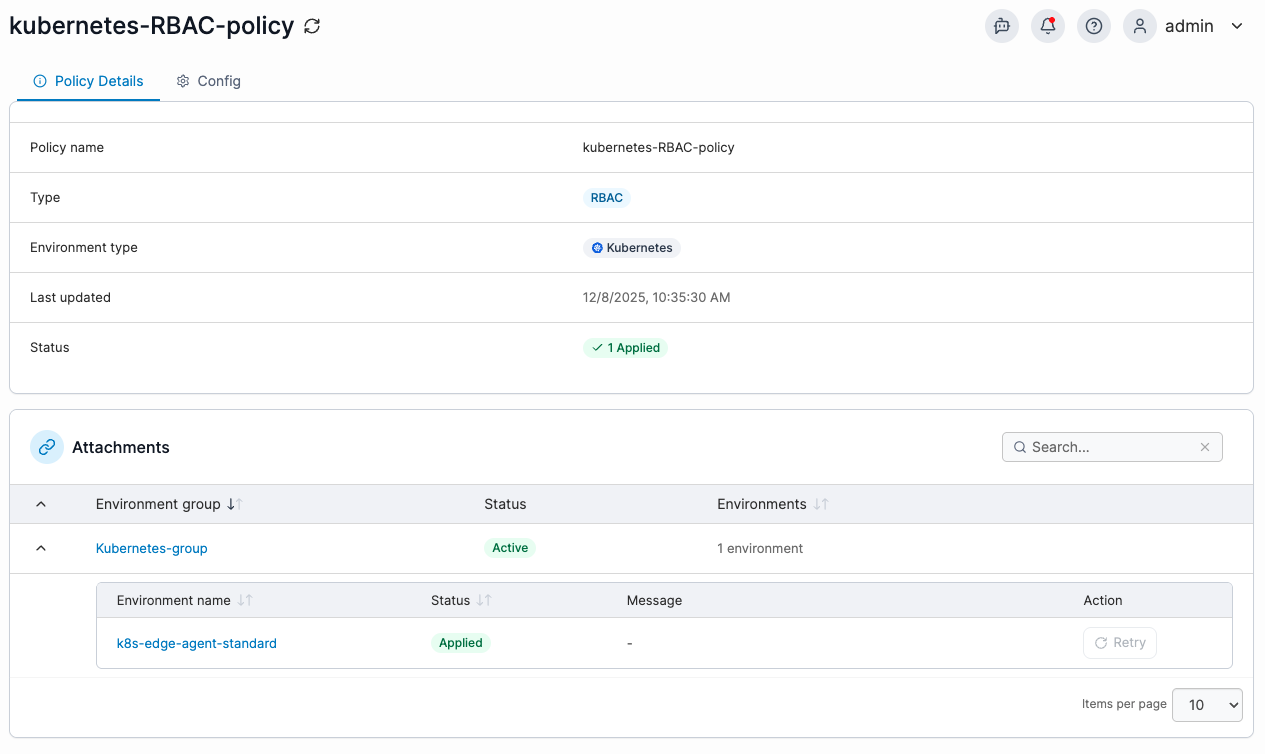Sort the Environments column
Image resolution: width=1265 pixels, height=754 pixels.
[x=821, y=505]
